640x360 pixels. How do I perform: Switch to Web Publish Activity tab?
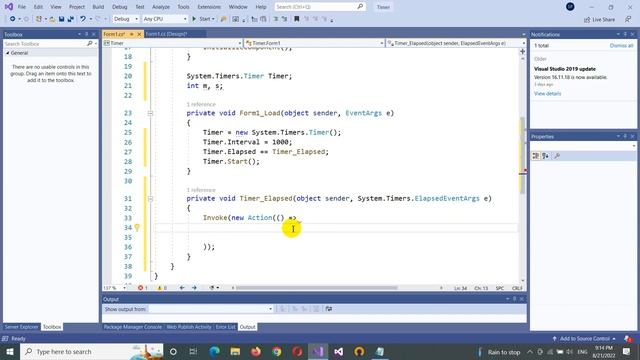coord(189,327)
